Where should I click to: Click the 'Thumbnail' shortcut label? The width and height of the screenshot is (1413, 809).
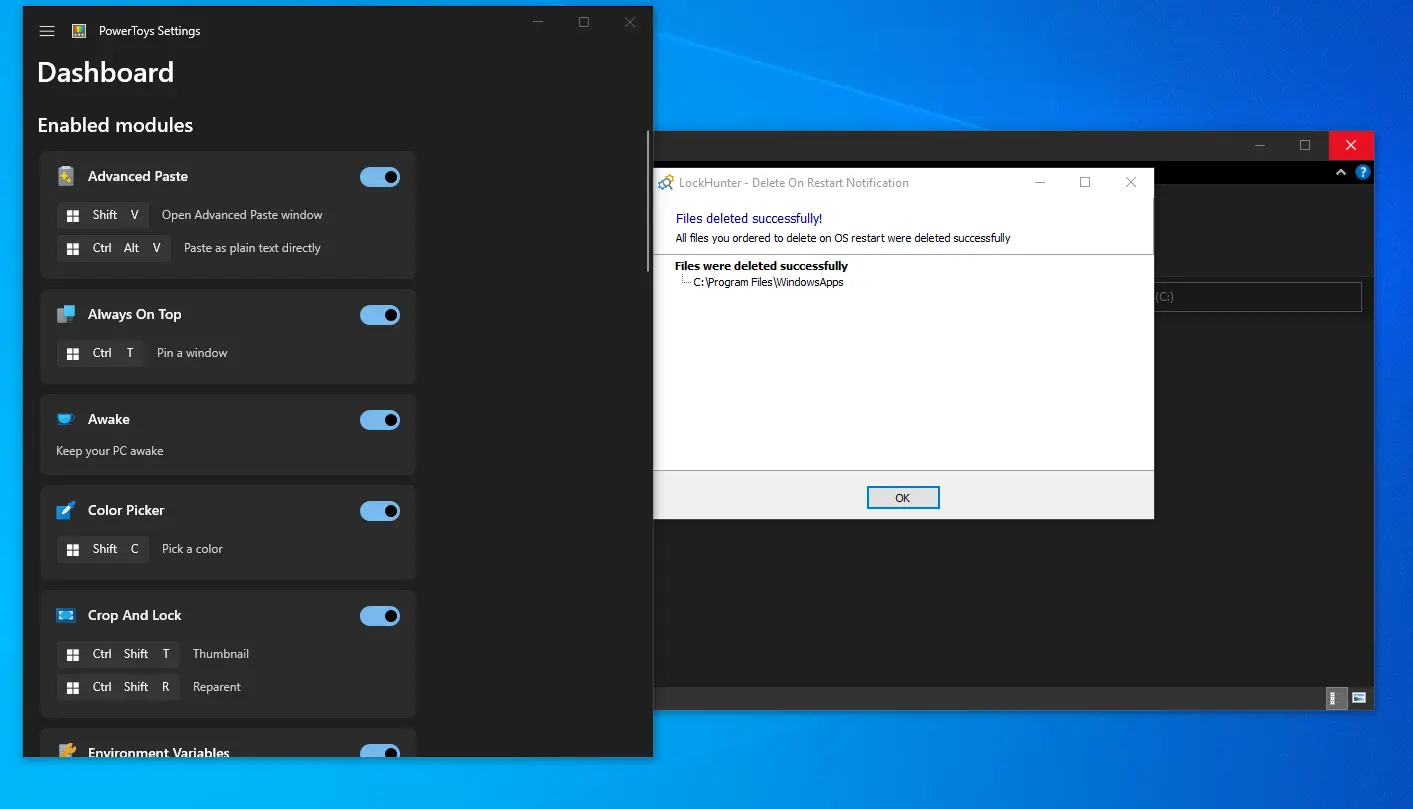tap(221, 654)
